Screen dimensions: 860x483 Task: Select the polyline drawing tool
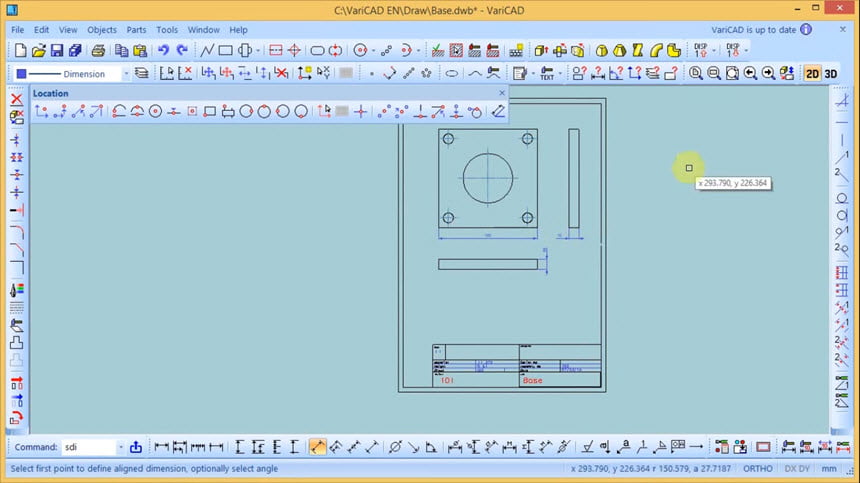coord(207,50)
